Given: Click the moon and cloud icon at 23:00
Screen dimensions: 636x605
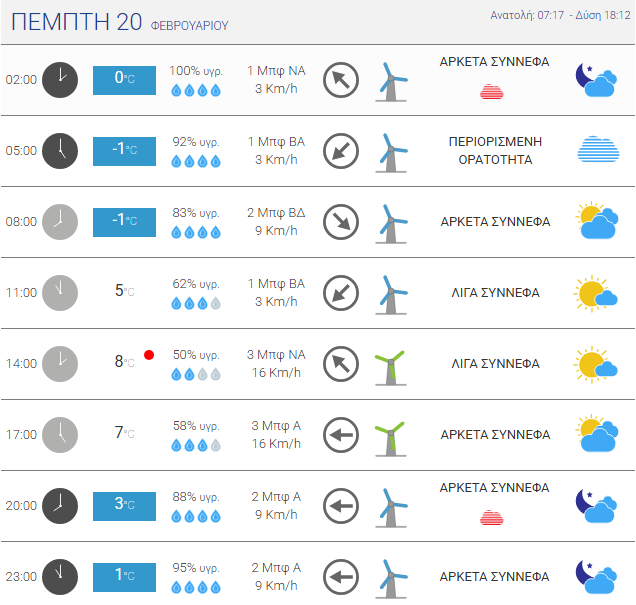Looking at the screenshot, I should tap(596, 577).
